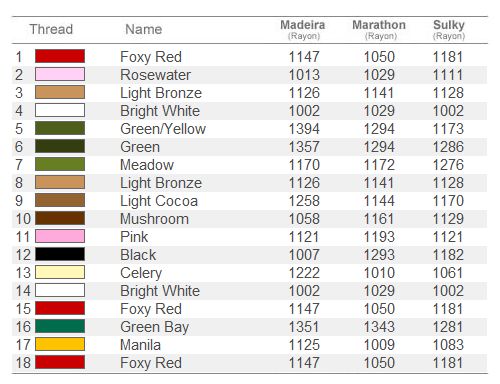
Task: Click Sulky code 1083 for Manila
Action: [x=448, y=345]
